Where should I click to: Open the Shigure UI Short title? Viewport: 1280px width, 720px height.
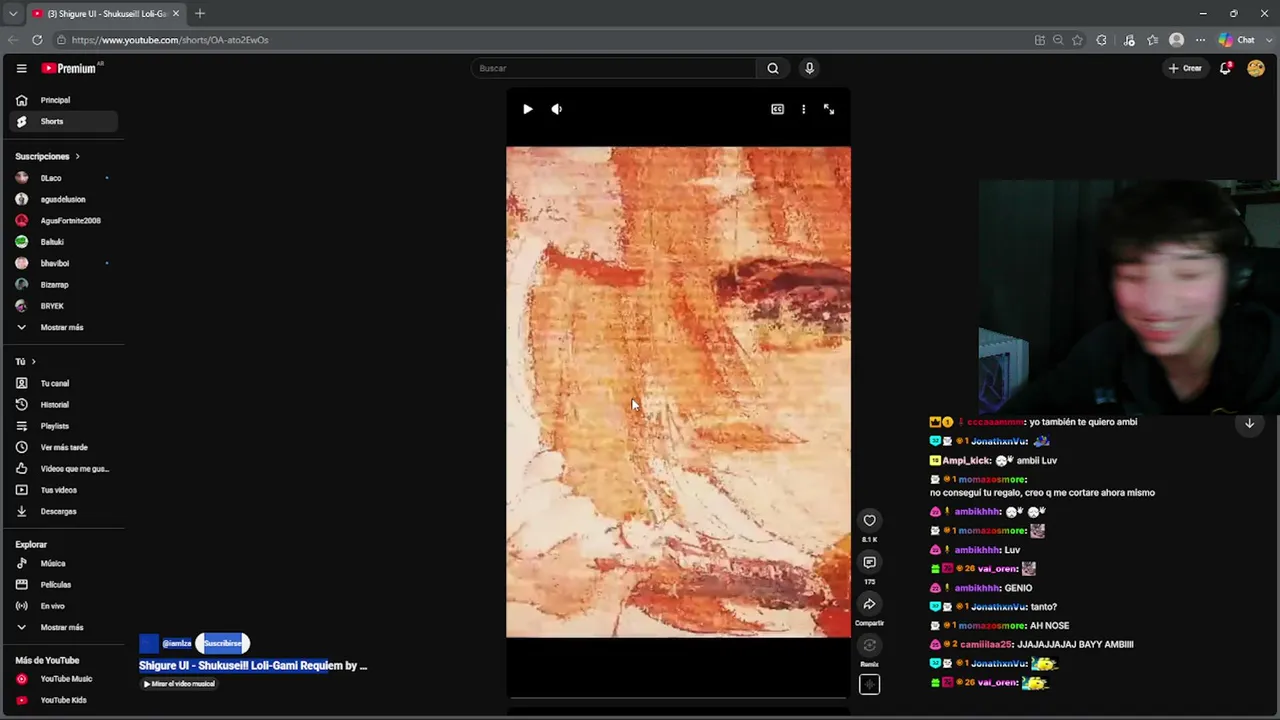pos(253,665)
